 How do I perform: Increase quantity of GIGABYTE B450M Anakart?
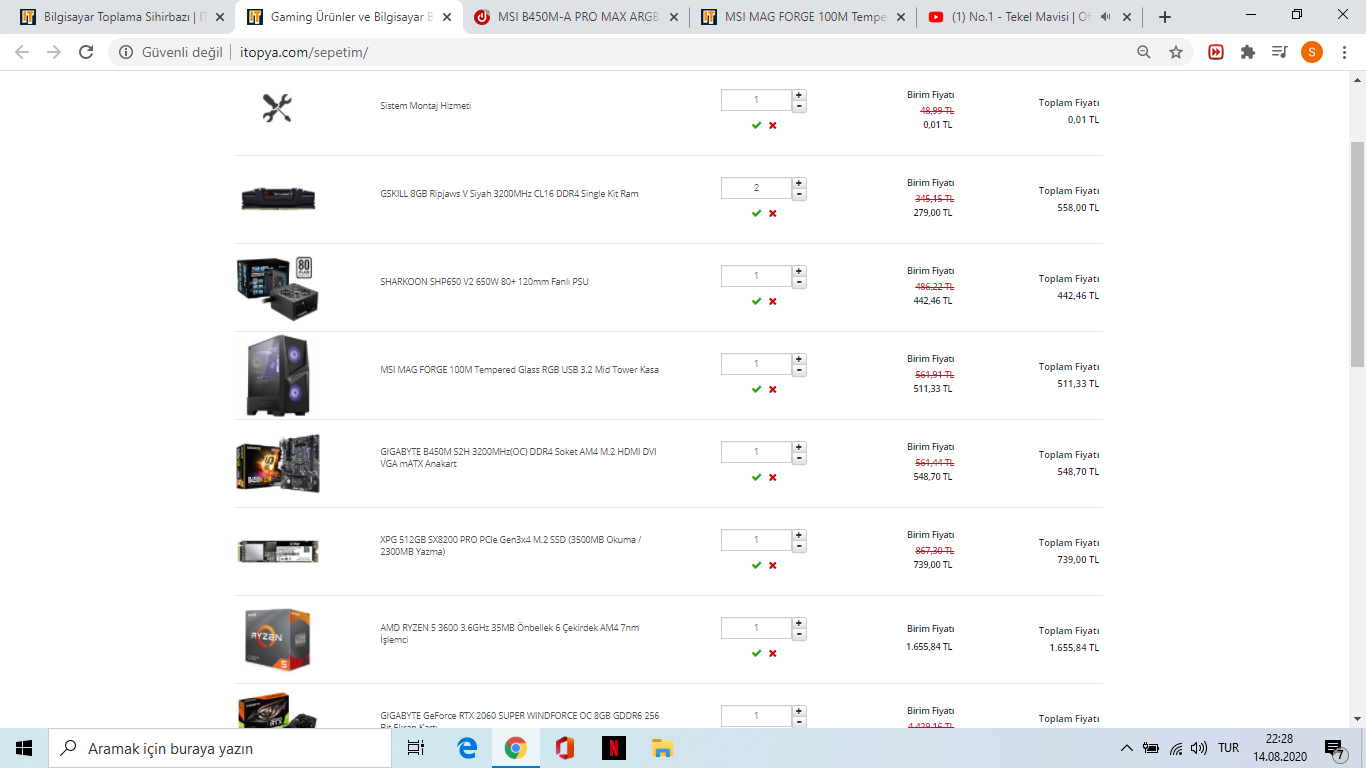click(799, 447)
